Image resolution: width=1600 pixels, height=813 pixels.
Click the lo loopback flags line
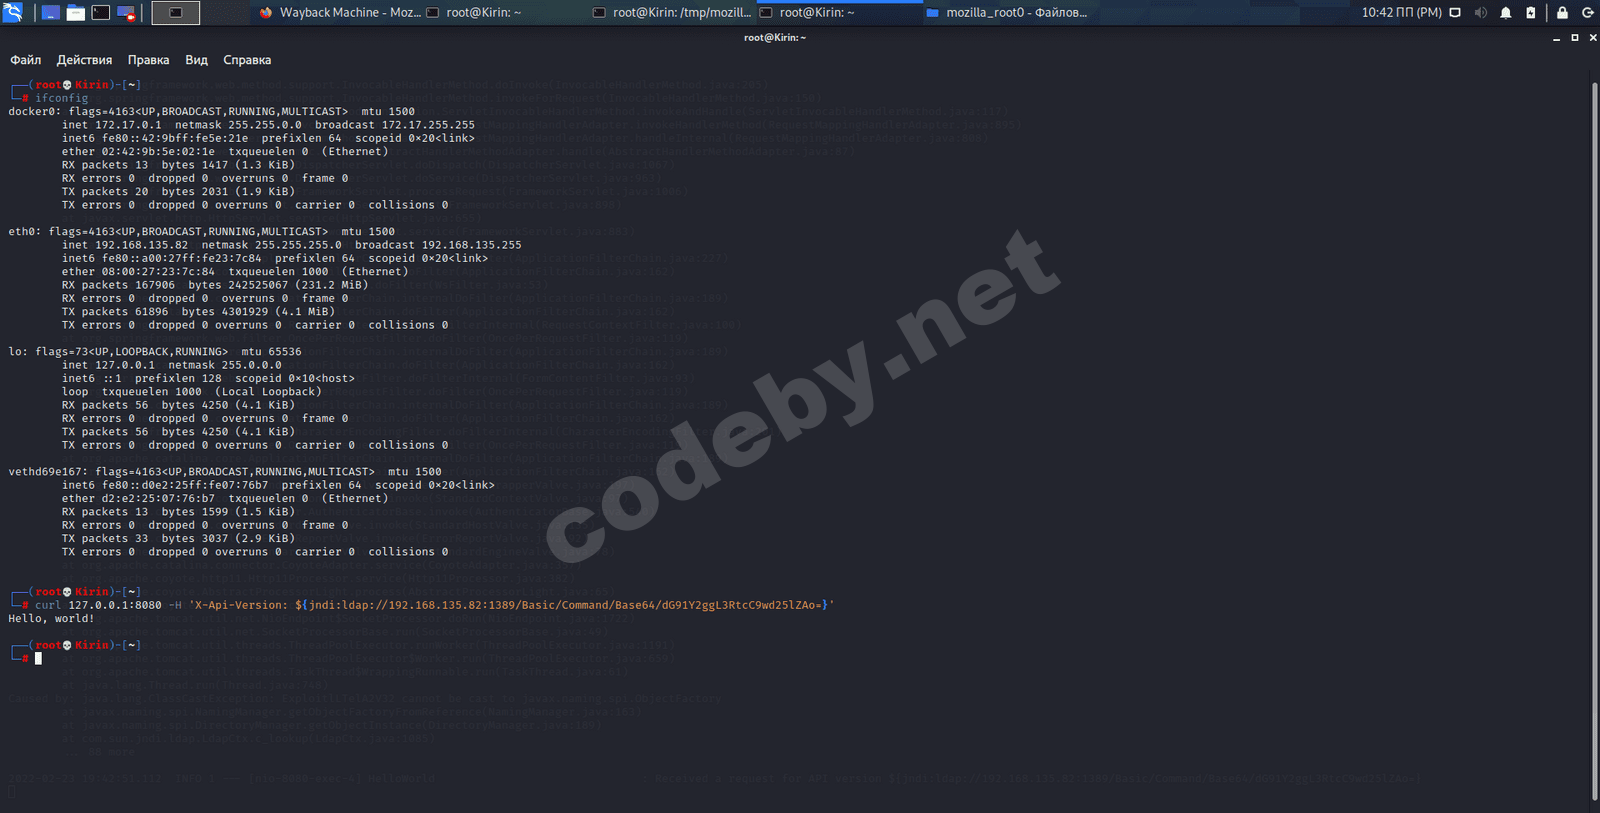[155, 352]
